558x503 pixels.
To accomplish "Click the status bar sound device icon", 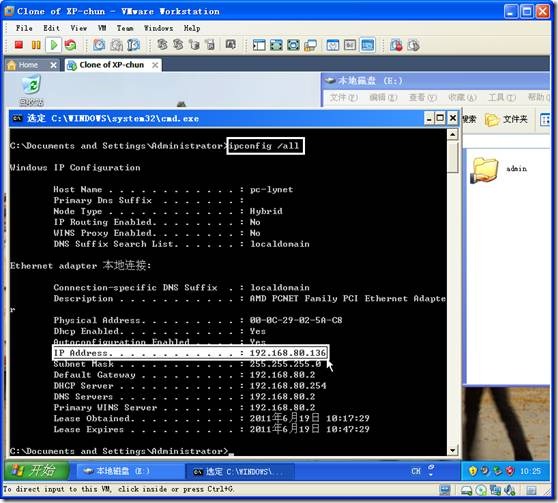I will pyautogui.click(x=510, y=491).
